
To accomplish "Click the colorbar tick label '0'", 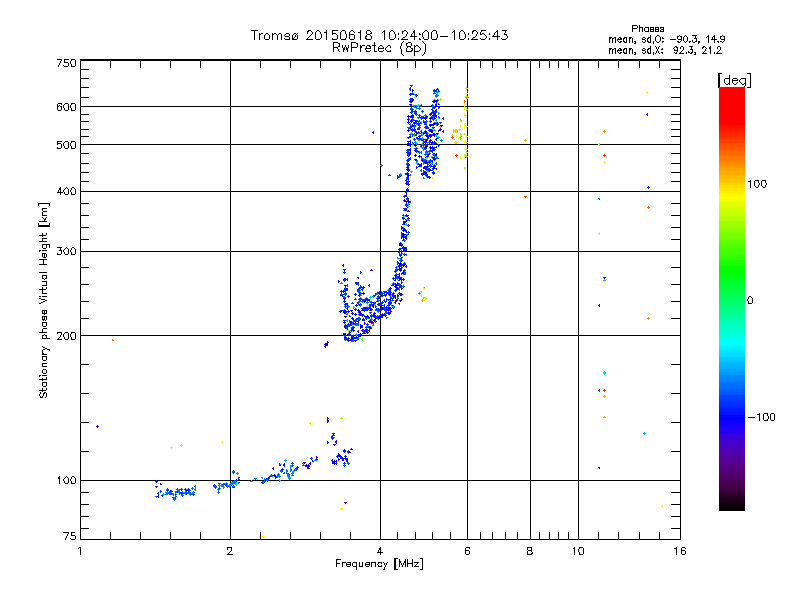I will 750,301.
